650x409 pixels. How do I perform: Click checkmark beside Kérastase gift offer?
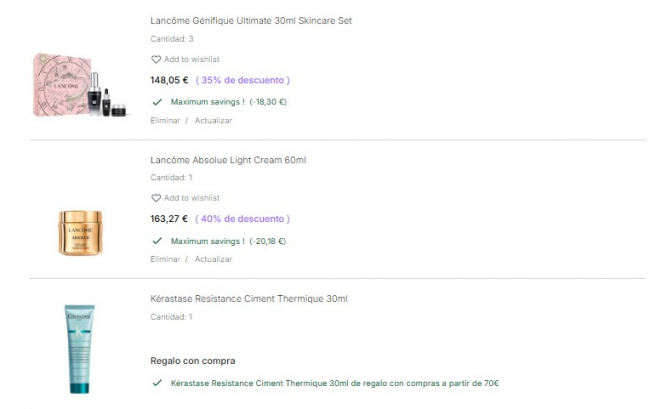[x=157, y=382]
